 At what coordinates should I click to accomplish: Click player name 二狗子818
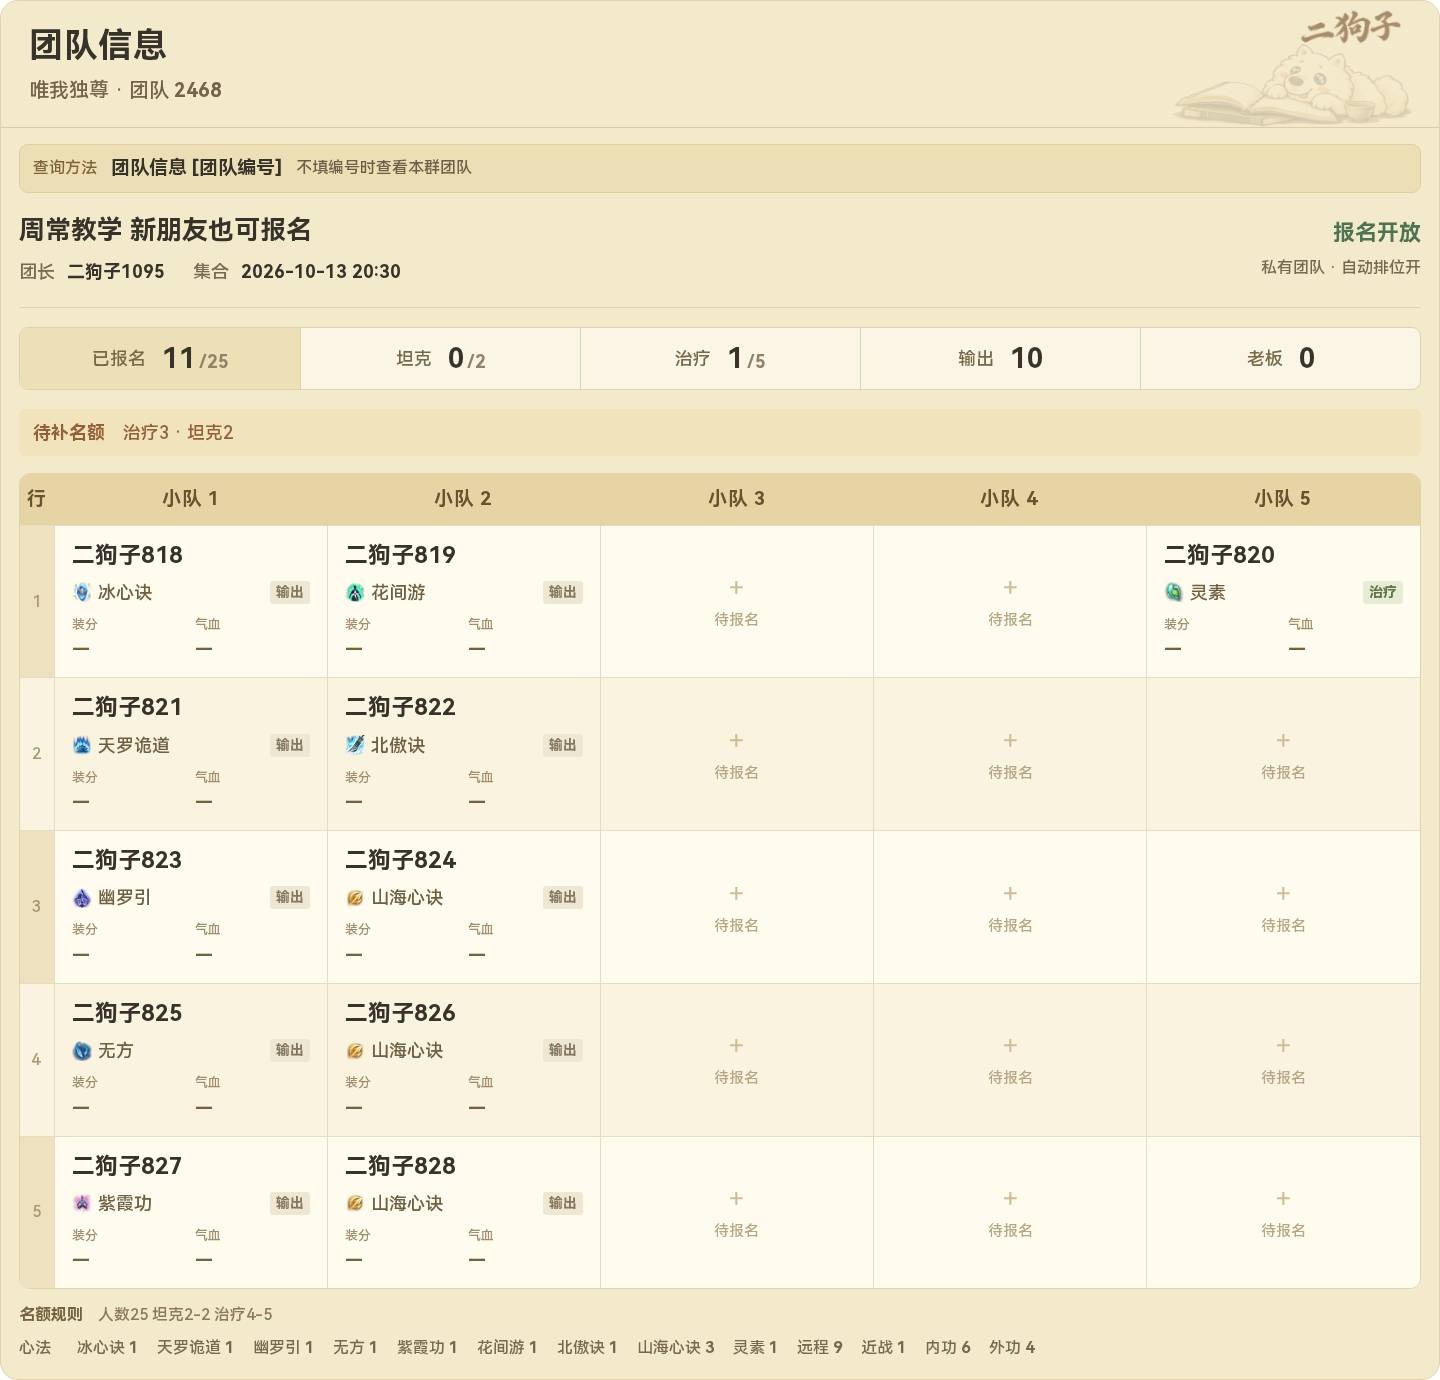coord(127,555)
